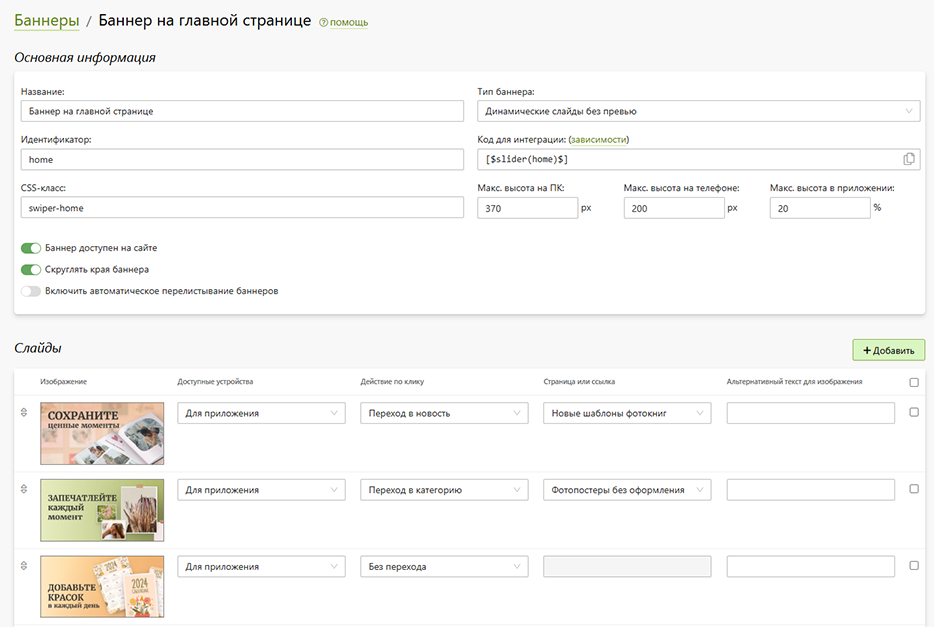Open 'Фотопостеры без оформления' page dropdown
The width and height of the screenshot is (934, 627).
pyautogui.click(x=627, y=490)
